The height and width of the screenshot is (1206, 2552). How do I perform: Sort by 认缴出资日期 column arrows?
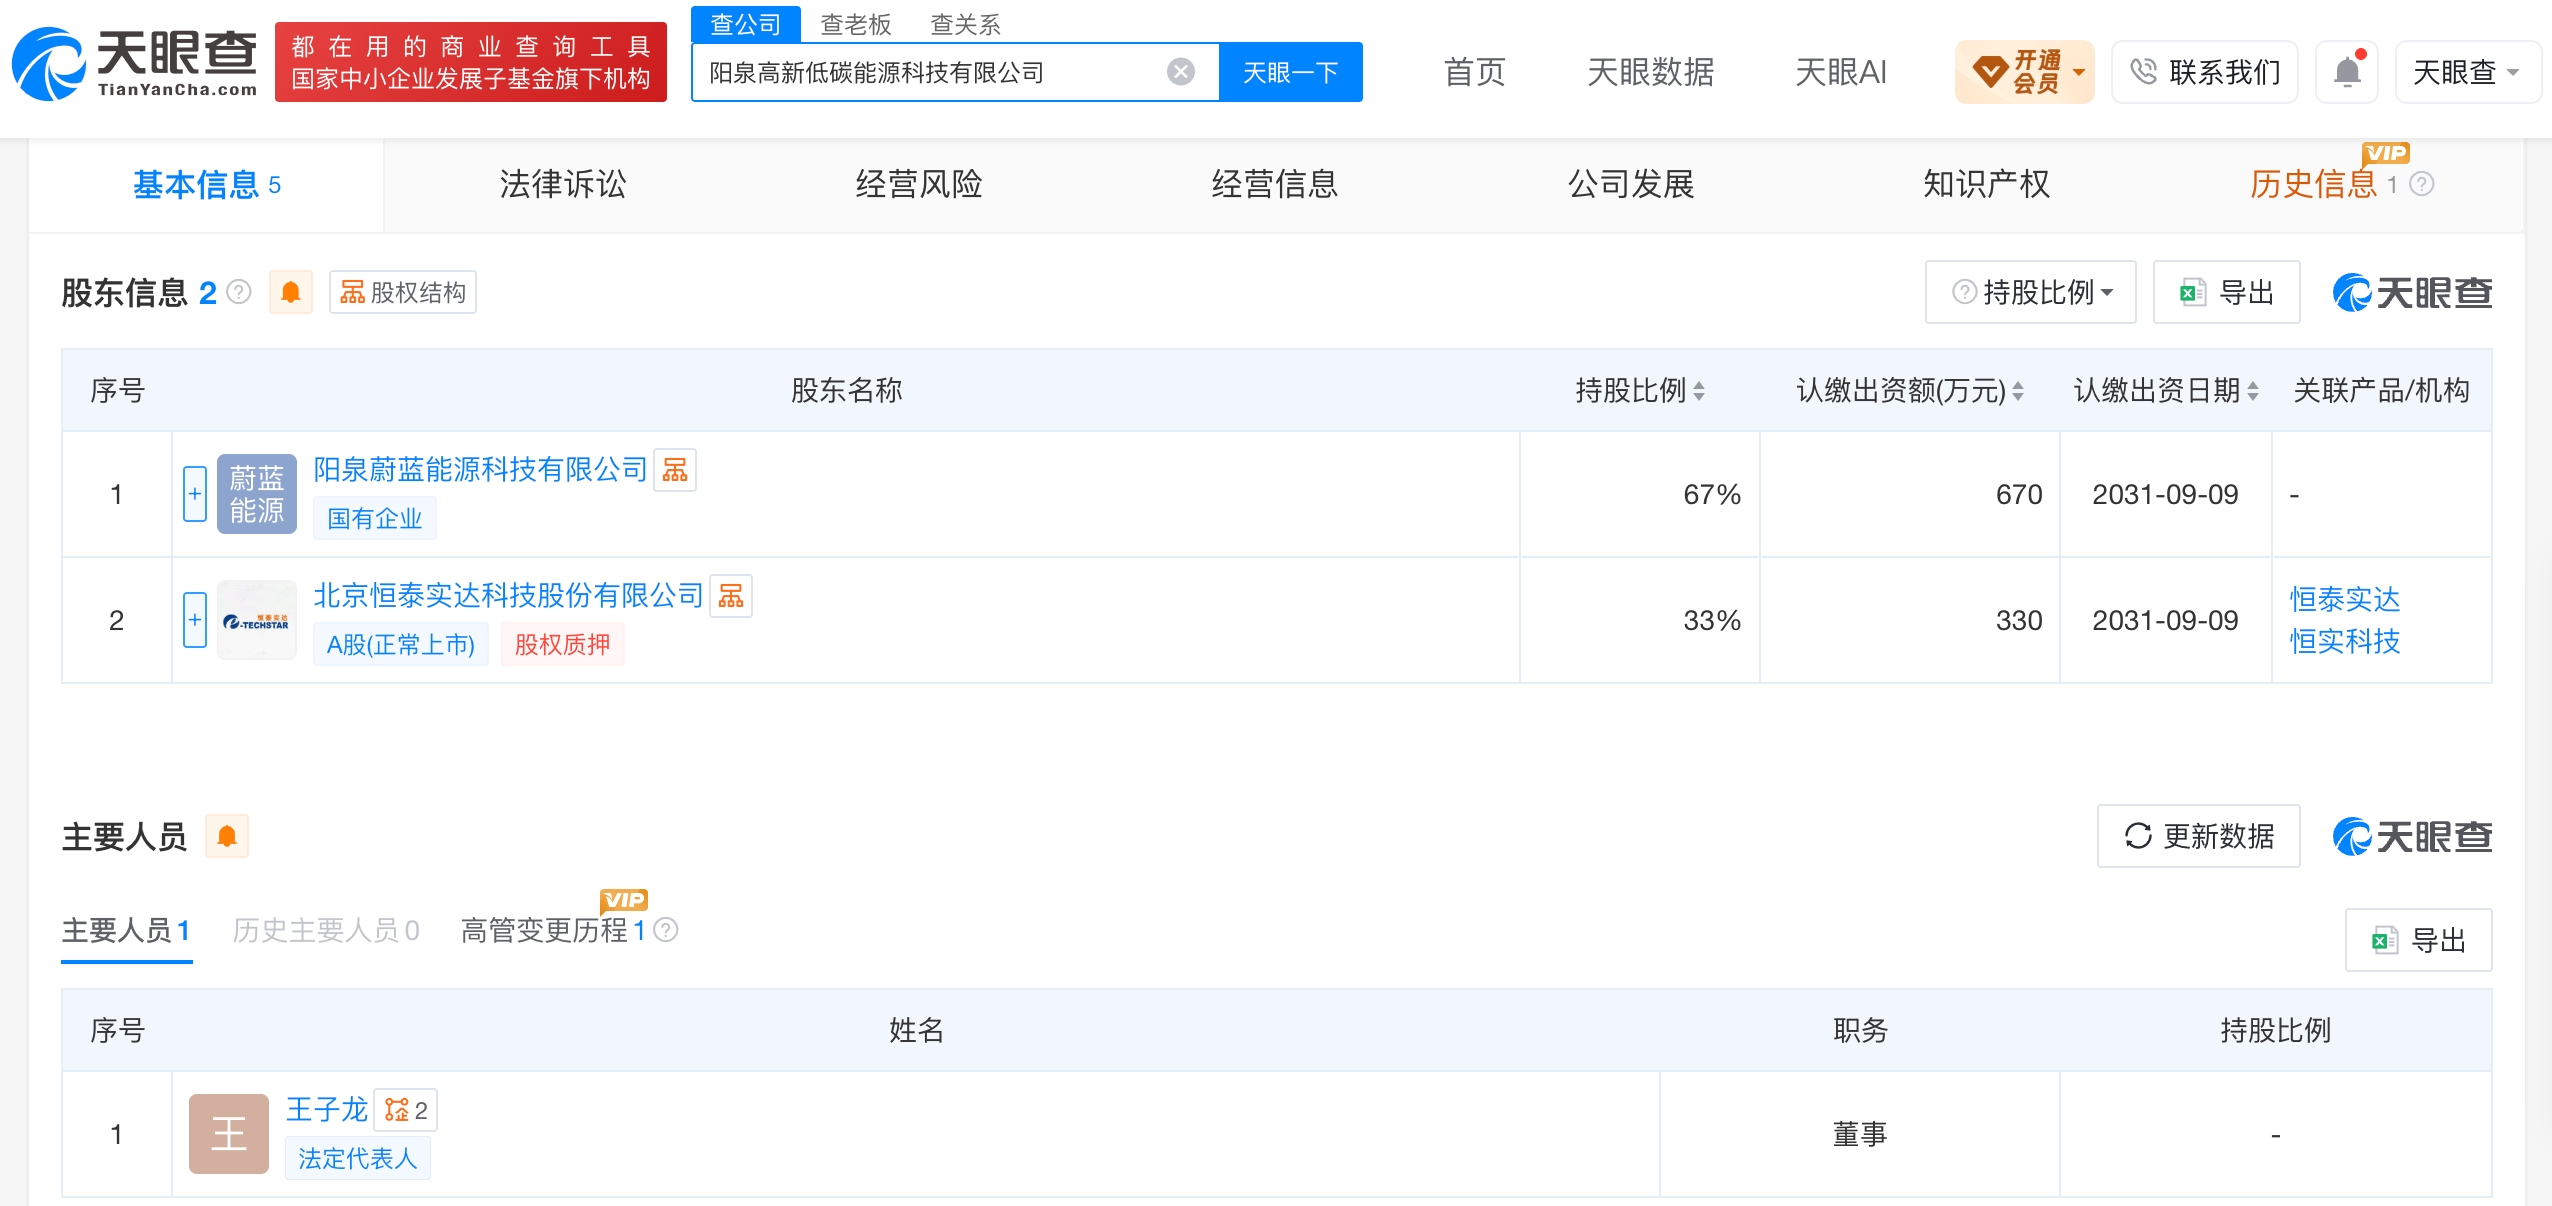pos(2253,391)
